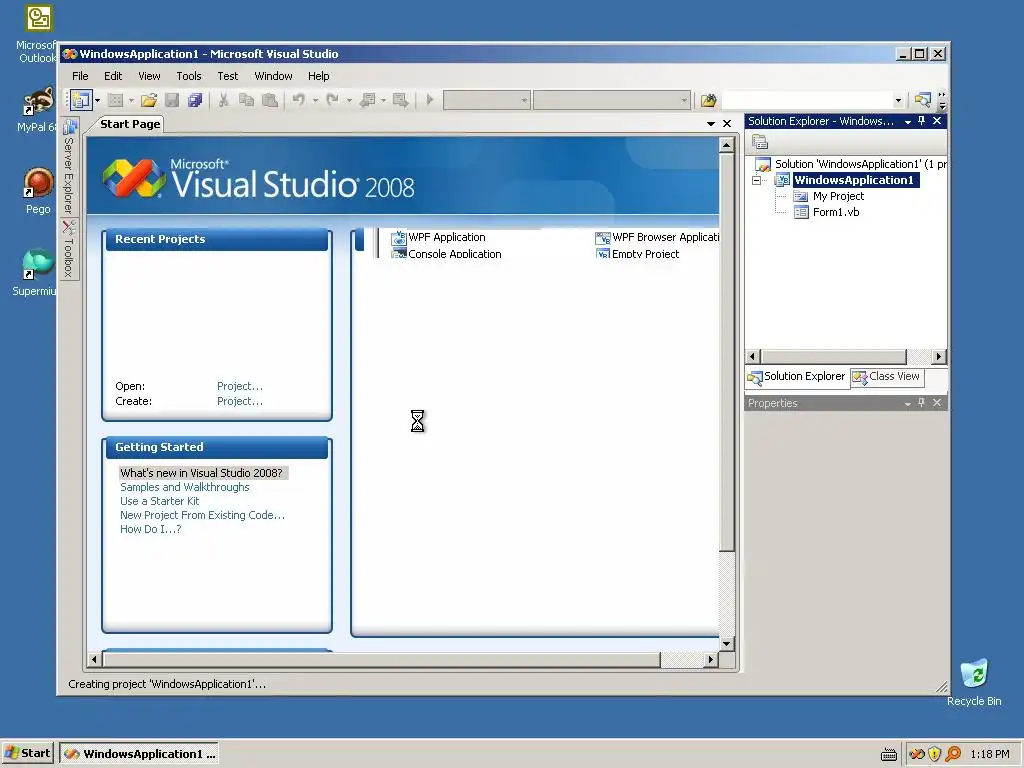Click the Navigate Forward icon

point(400,100)
